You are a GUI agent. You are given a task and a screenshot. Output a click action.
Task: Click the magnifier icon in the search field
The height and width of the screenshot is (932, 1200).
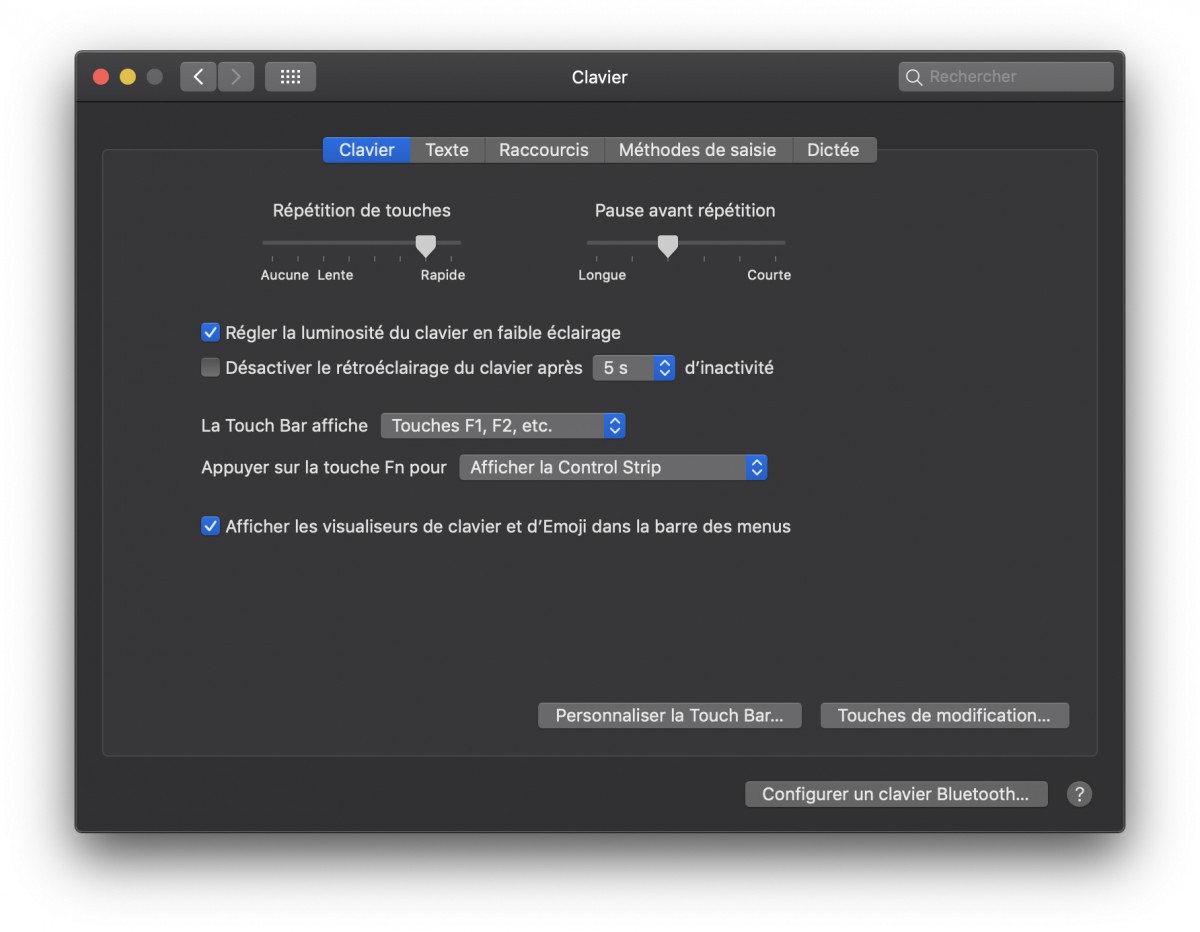click(913, 76)
